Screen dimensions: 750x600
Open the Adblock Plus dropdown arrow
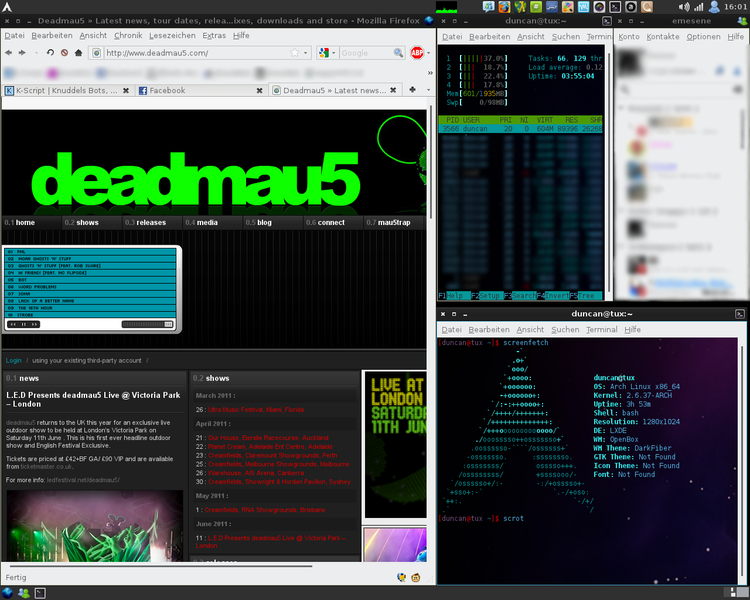click(429, 53)
